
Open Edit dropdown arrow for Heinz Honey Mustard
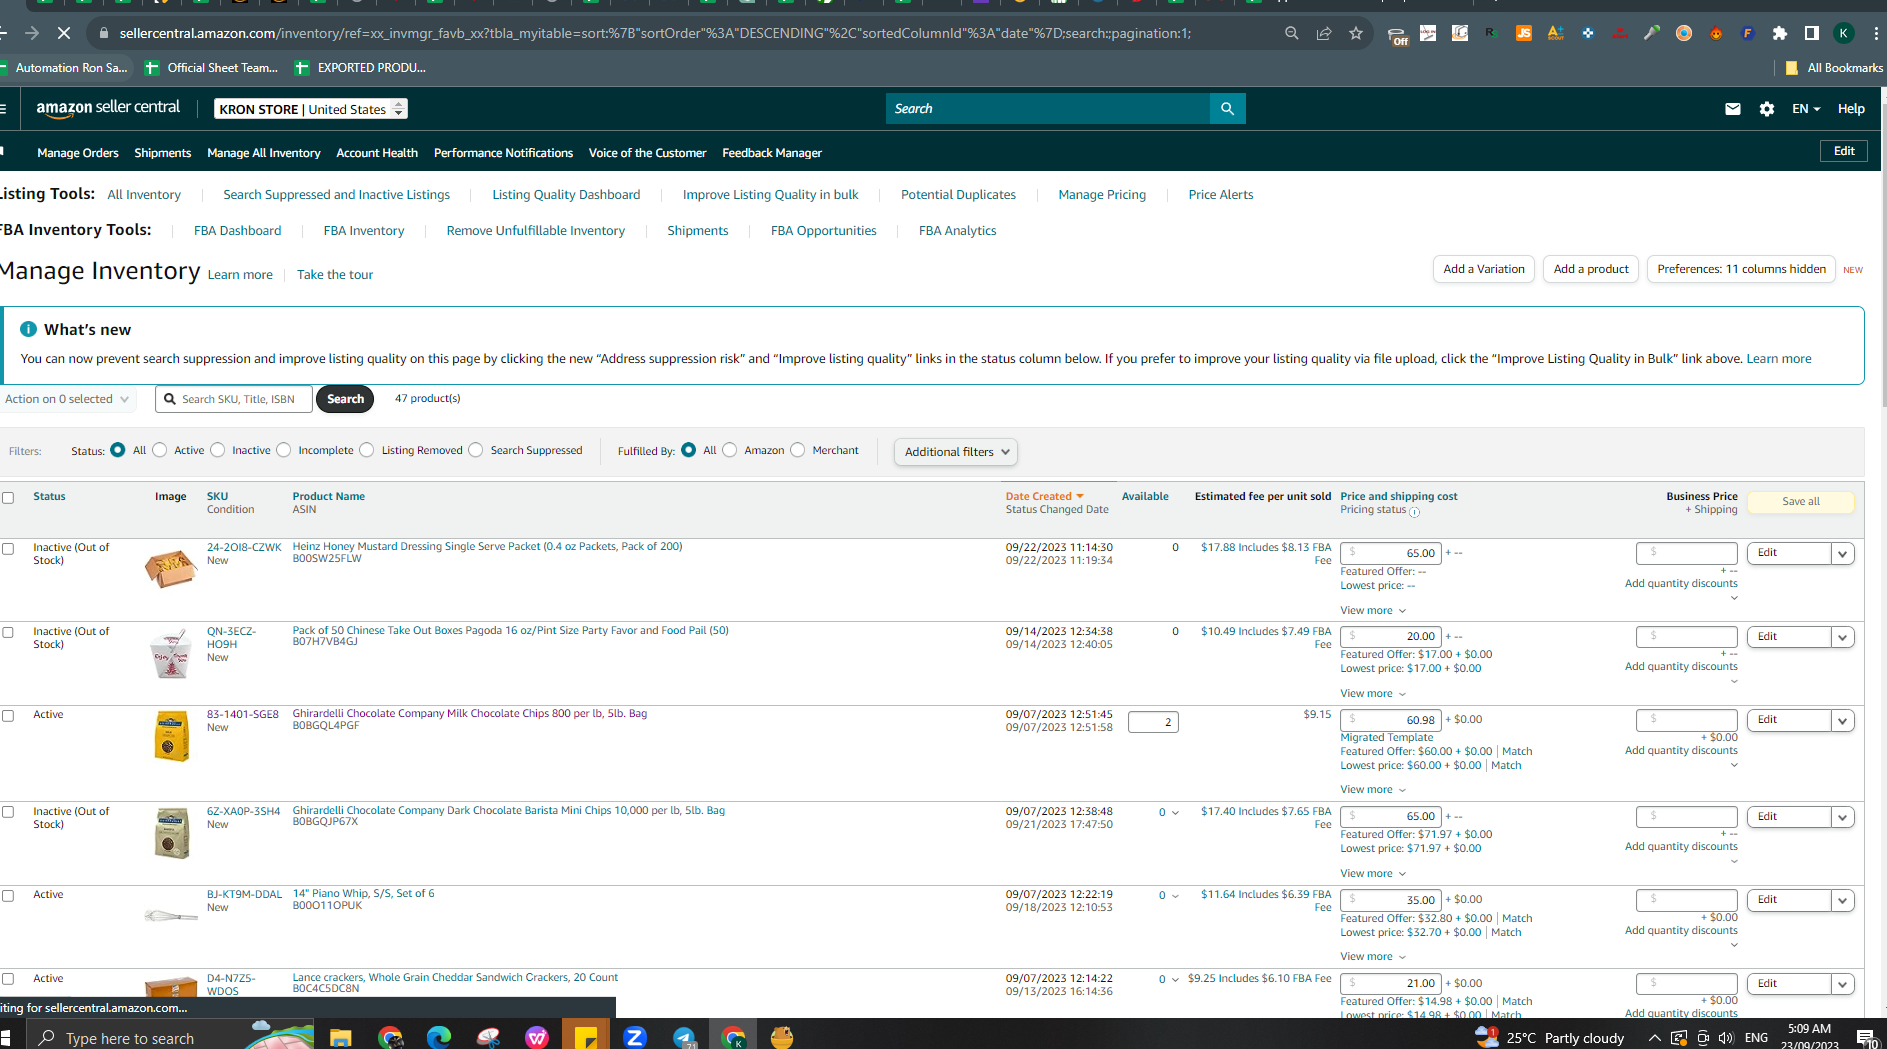(1843, 554)
